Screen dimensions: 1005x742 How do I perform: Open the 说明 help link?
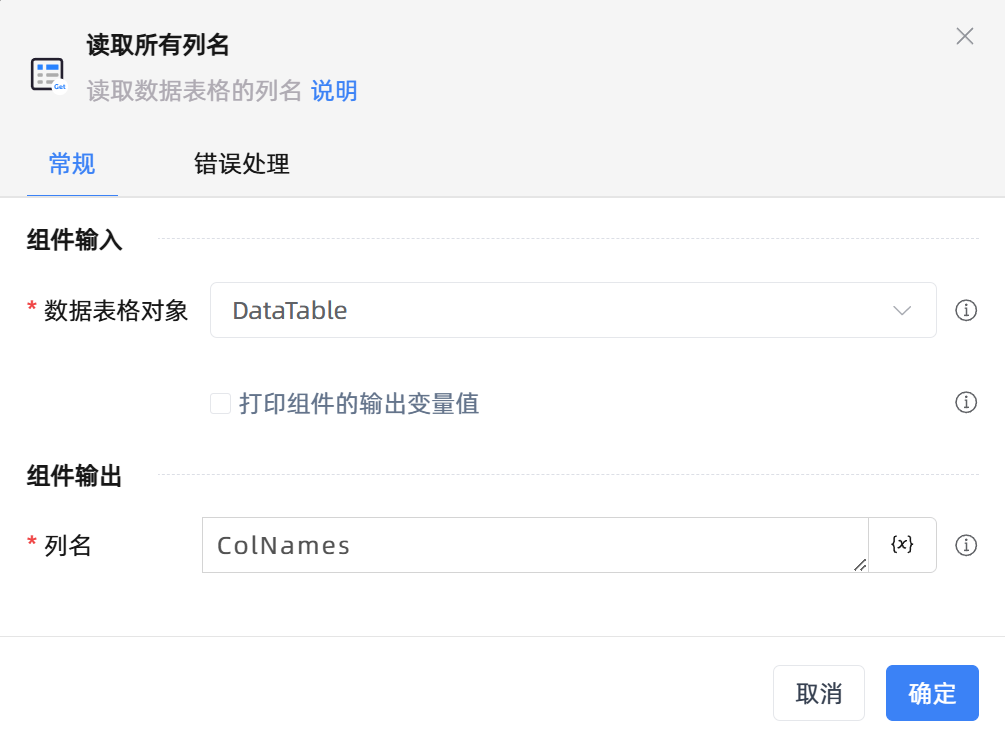[334, 91]
